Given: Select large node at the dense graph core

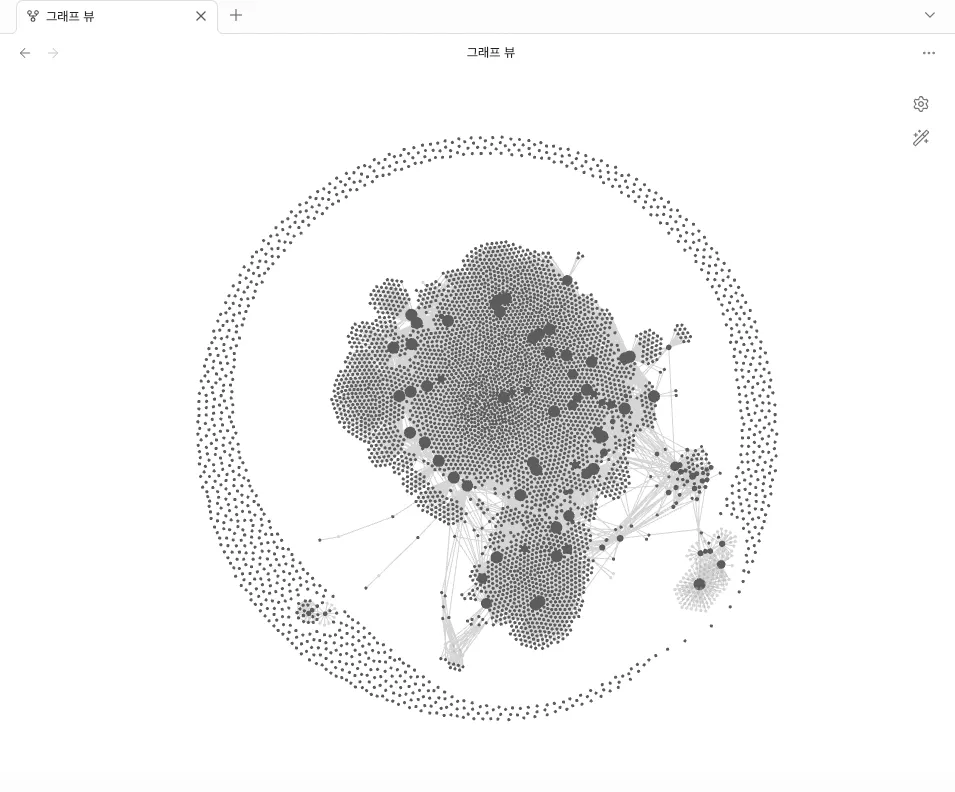Looking at the screenshot, I should point(504,398).
